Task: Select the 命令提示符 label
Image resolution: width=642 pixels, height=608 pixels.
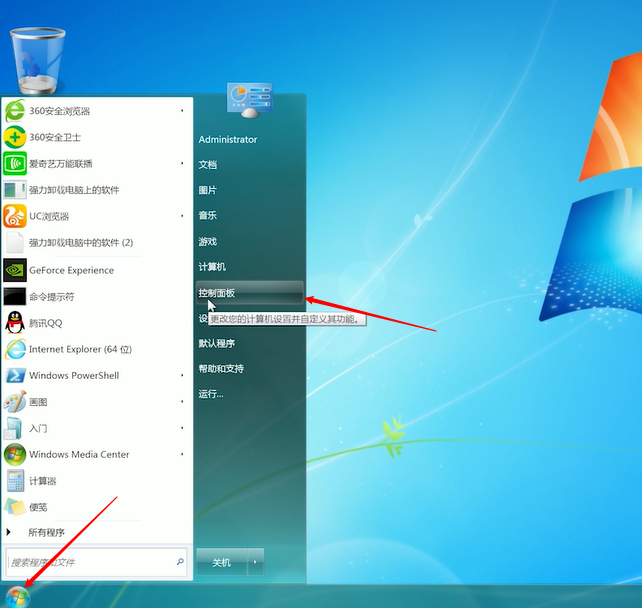Action: click(52, 296)
